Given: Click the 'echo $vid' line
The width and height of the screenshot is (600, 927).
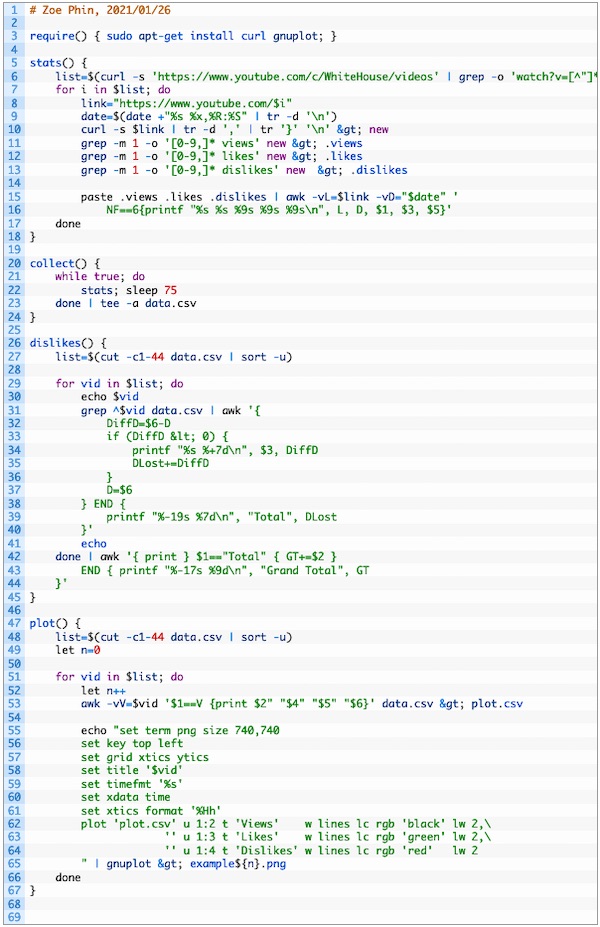Looking at the screenshot, I should click(110, 396).
